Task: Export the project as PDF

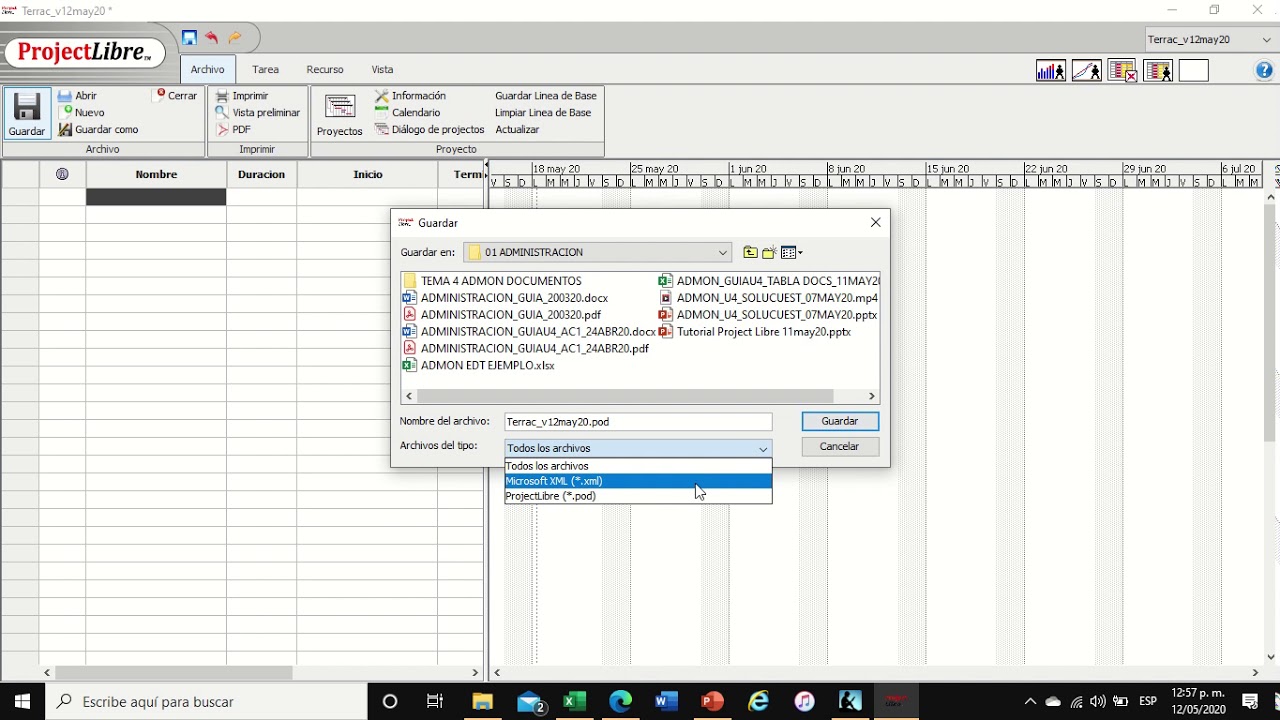Action: coord(234,130)
